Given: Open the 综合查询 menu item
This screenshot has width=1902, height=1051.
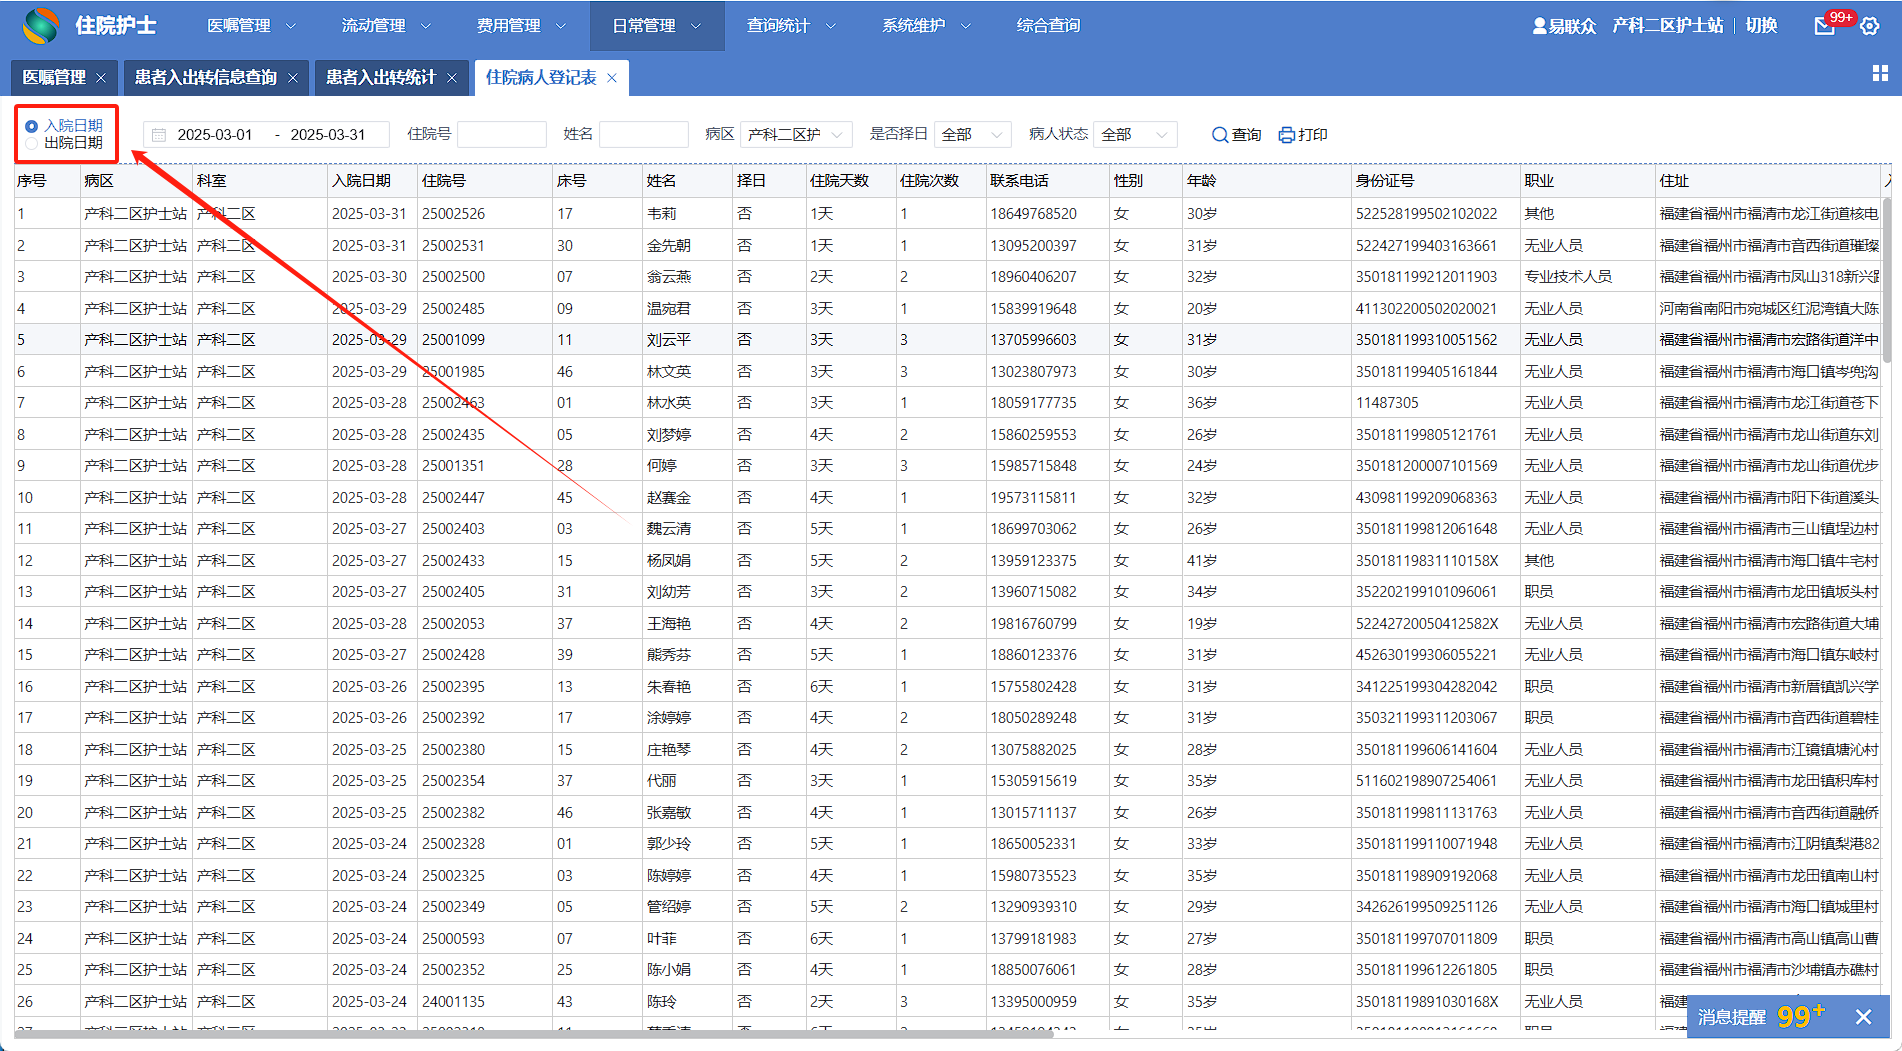Looking at the screenshot, I should click(x=1048, y=26).
